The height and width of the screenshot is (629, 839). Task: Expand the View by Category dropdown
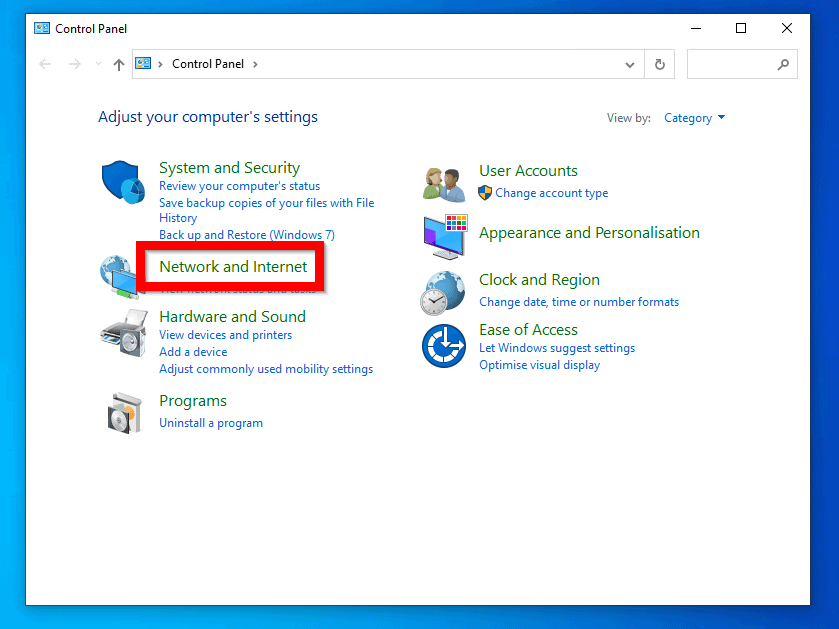click(x=694, y=118)
